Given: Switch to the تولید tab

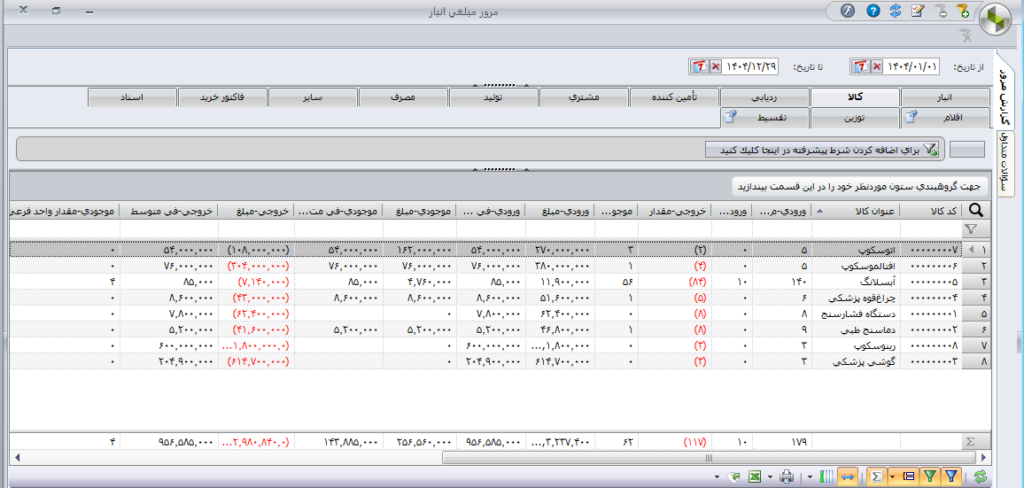Looking at the screenshot, I should [494, 97].
